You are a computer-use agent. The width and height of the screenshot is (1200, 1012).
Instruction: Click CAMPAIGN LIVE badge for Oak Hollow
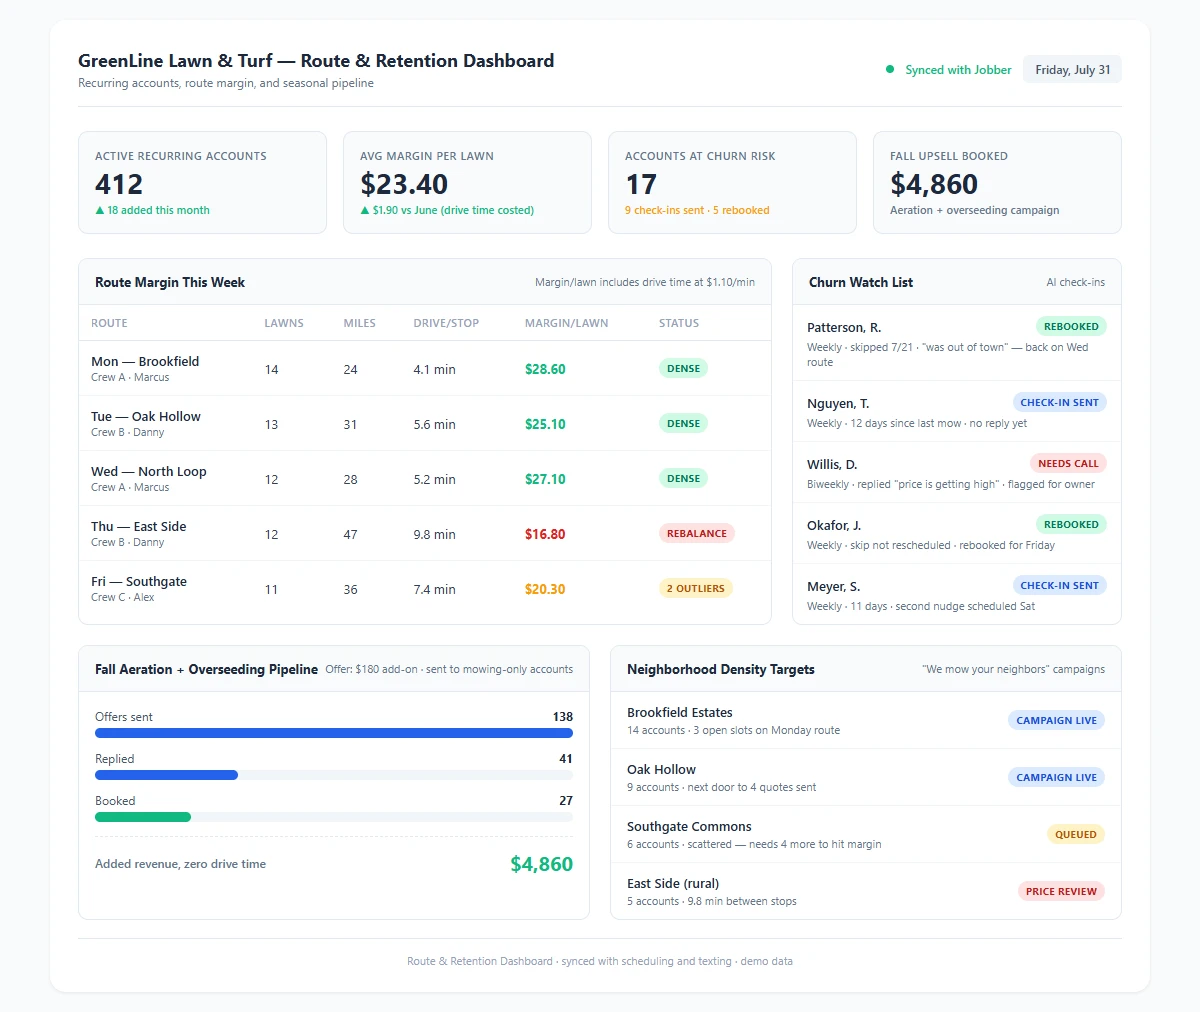point(1056,777)
